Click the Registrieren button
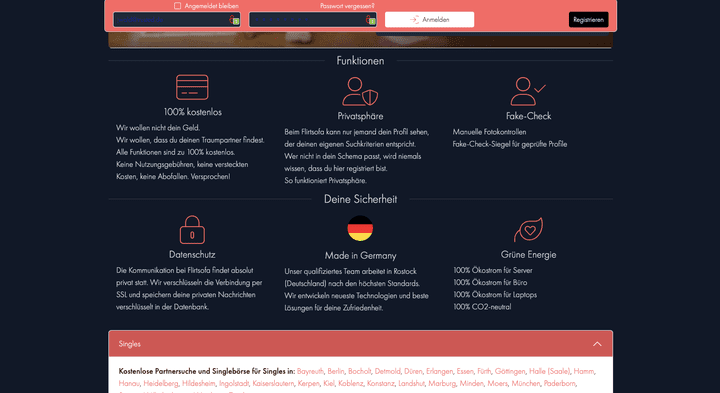Viewport: 720px width, 393px height. 588,20
